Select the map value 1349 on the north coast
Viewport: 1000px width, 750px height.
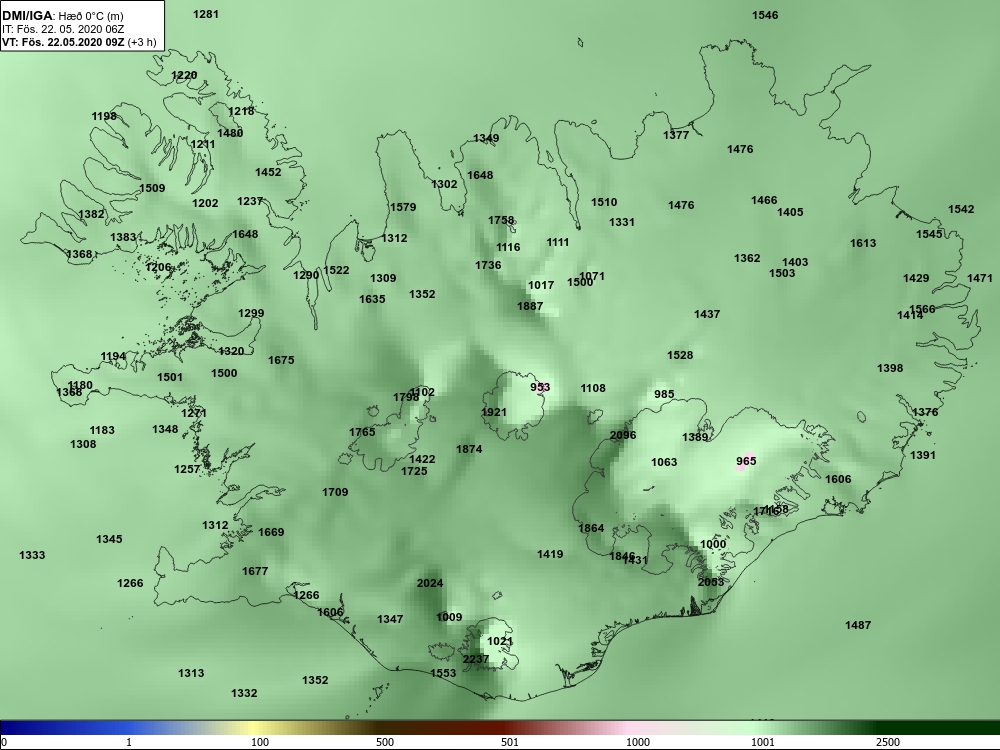pyautogui.click(x=486, y=138)
